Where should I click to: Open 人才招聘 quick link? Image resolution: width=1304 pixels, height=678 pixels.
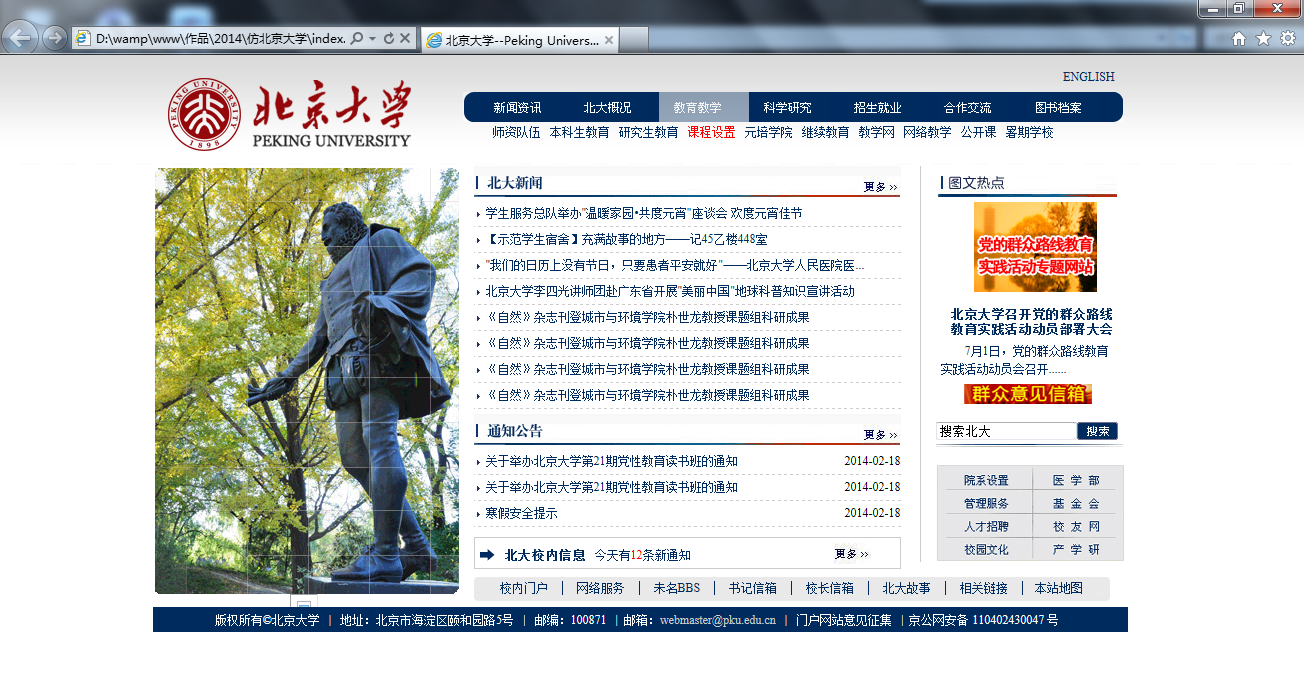tap(986, 526)
